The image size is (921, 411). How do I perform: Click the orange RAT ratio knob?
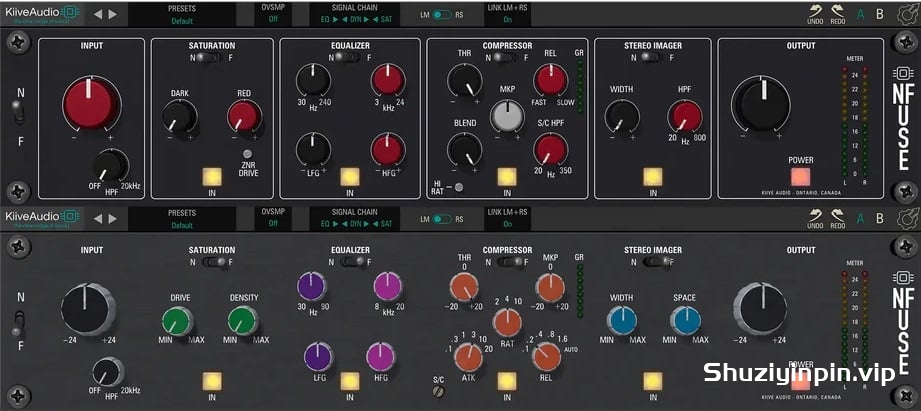pyautogui.click(x=506, y=322)
